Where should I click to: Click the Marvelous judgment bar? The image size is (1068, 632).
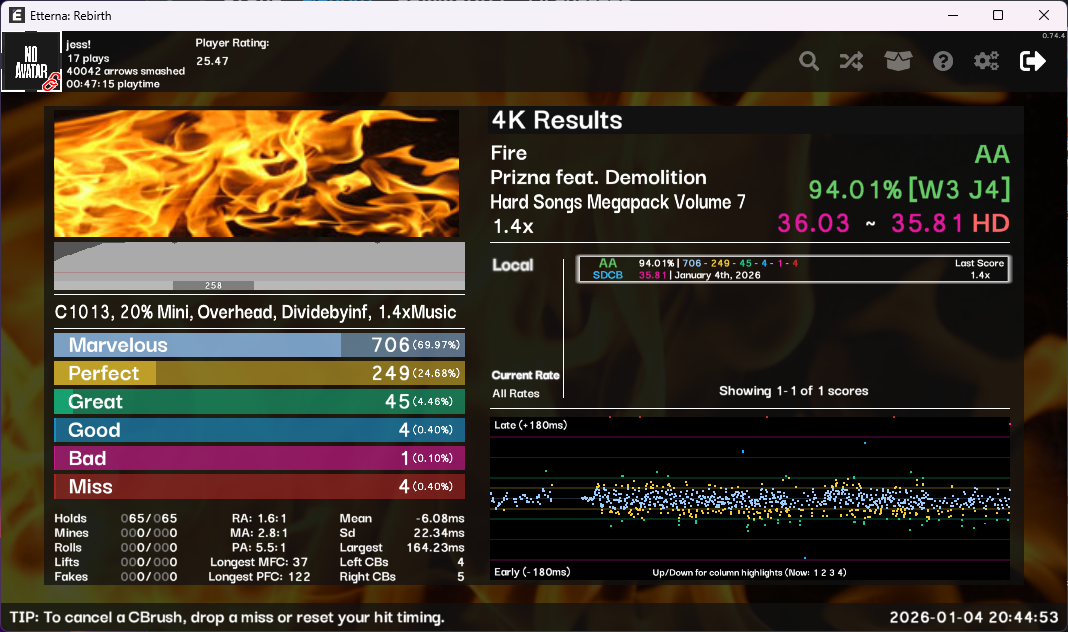pyautogui.click(x=259, y=345)
